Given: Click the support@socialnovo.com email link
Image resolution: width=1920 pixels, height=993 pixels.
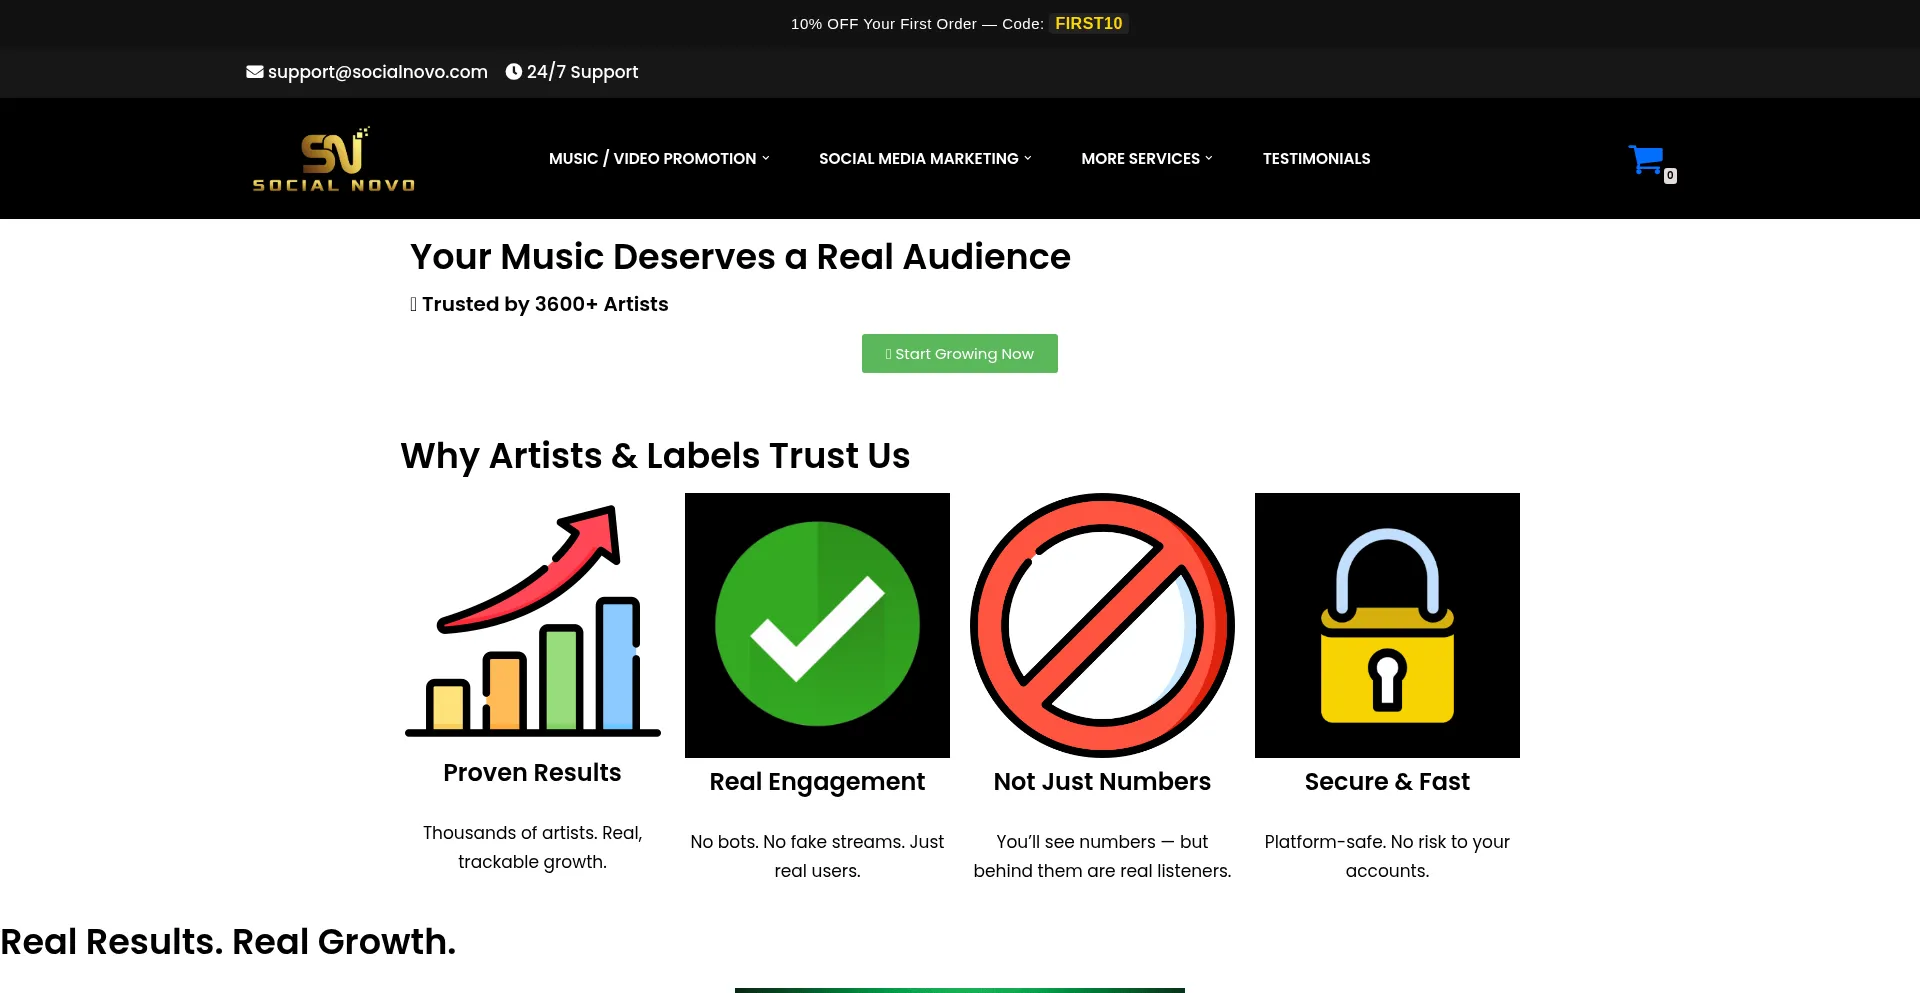Looking at the screenshot, I should tap(377, 72).
